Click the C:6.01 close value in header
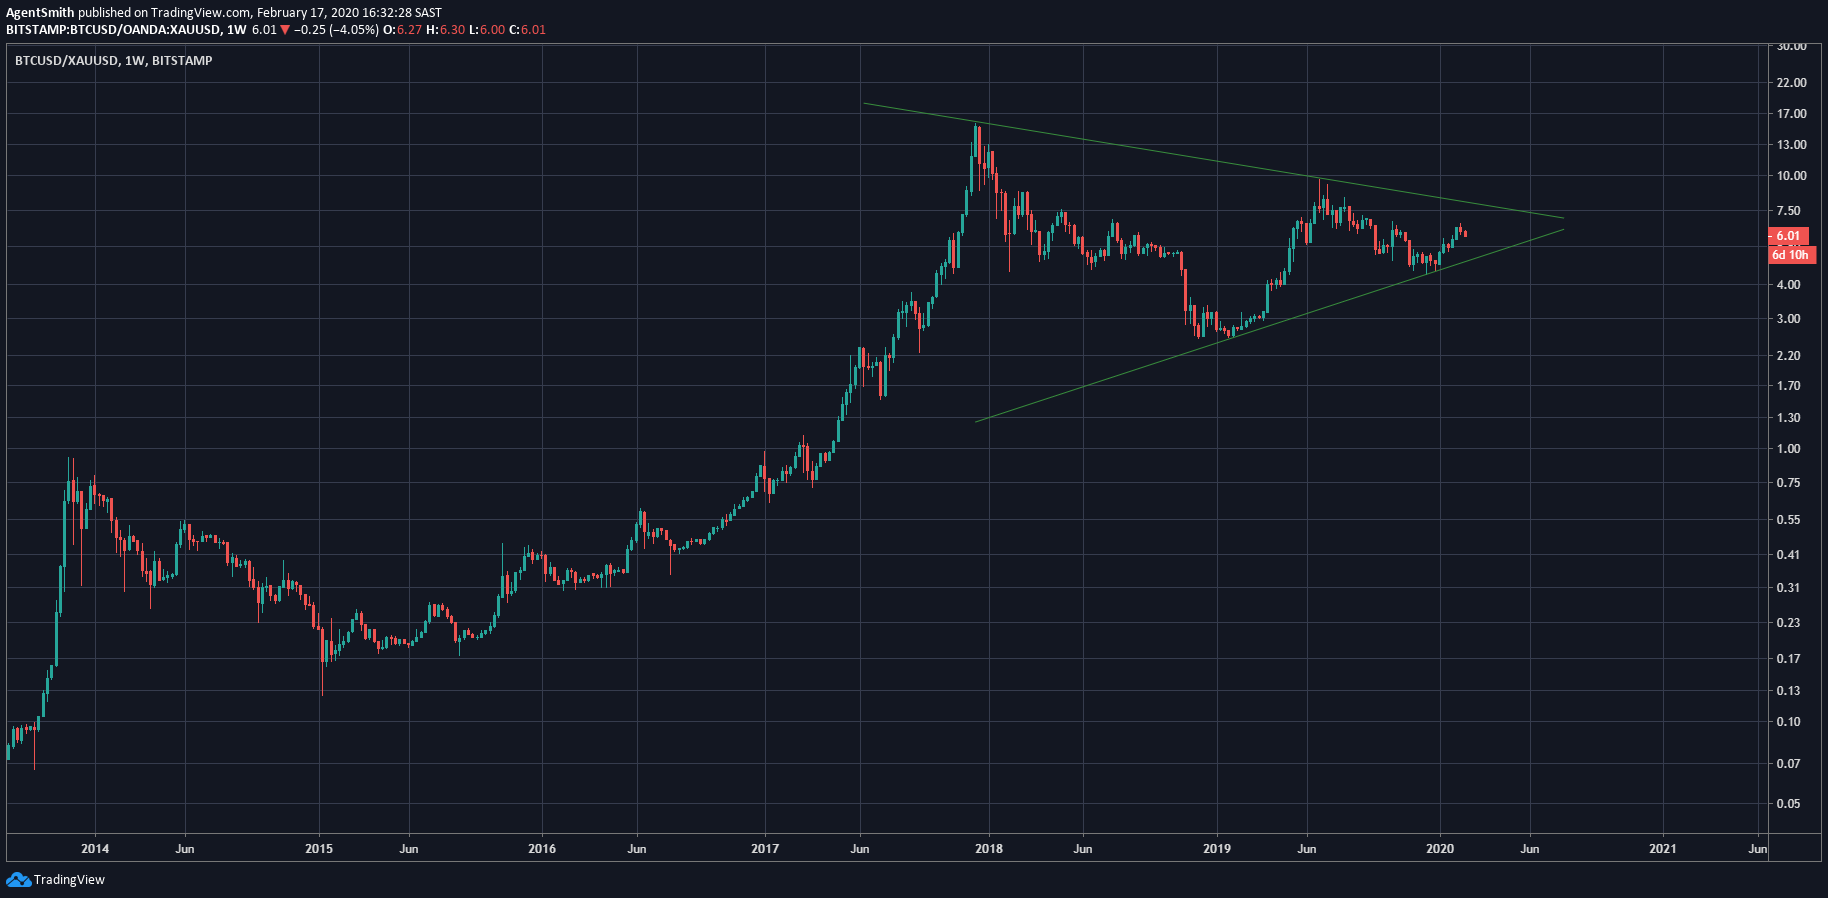Viewport: 1828px width, 898px height. click(528, 30)
